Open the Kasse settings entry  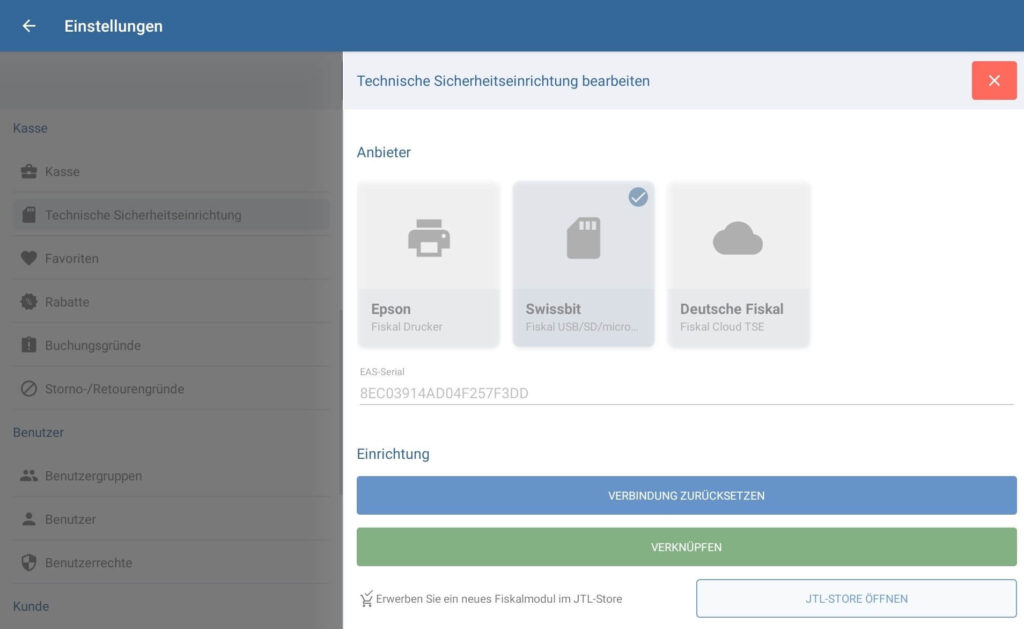[x=62, y=172]
